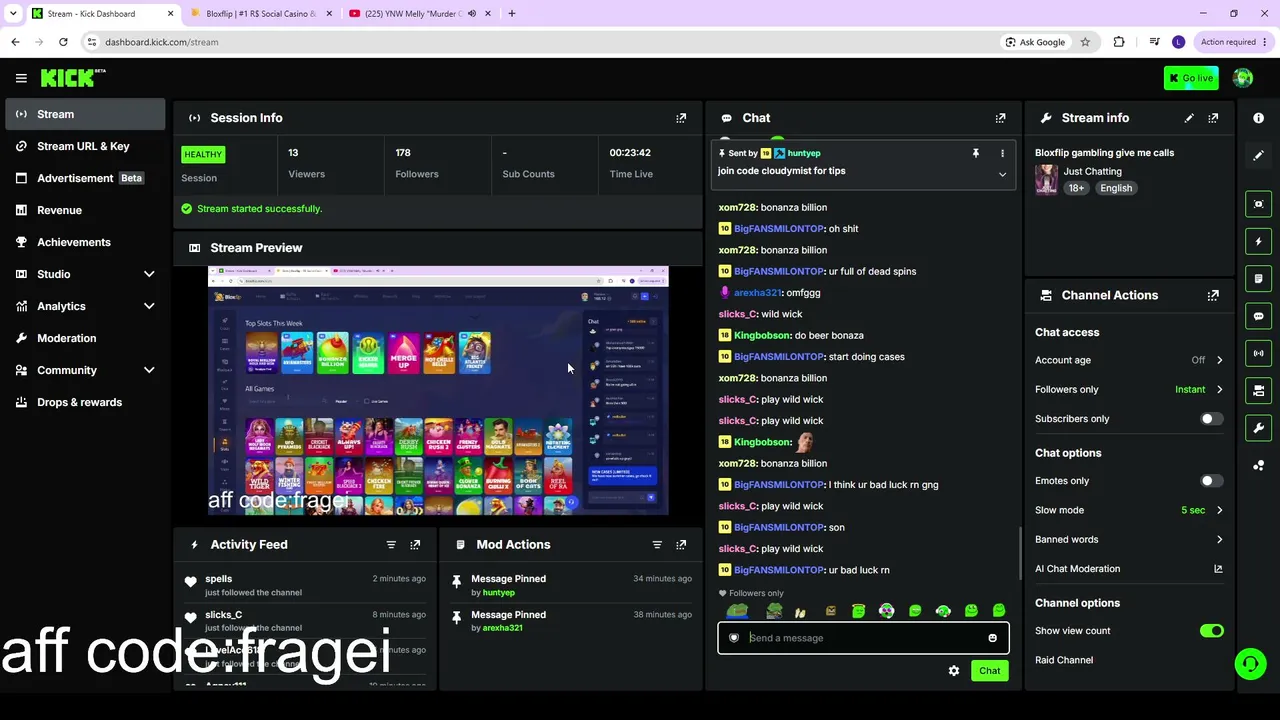Open AI Chat Moderation external link

point(1218,569)
